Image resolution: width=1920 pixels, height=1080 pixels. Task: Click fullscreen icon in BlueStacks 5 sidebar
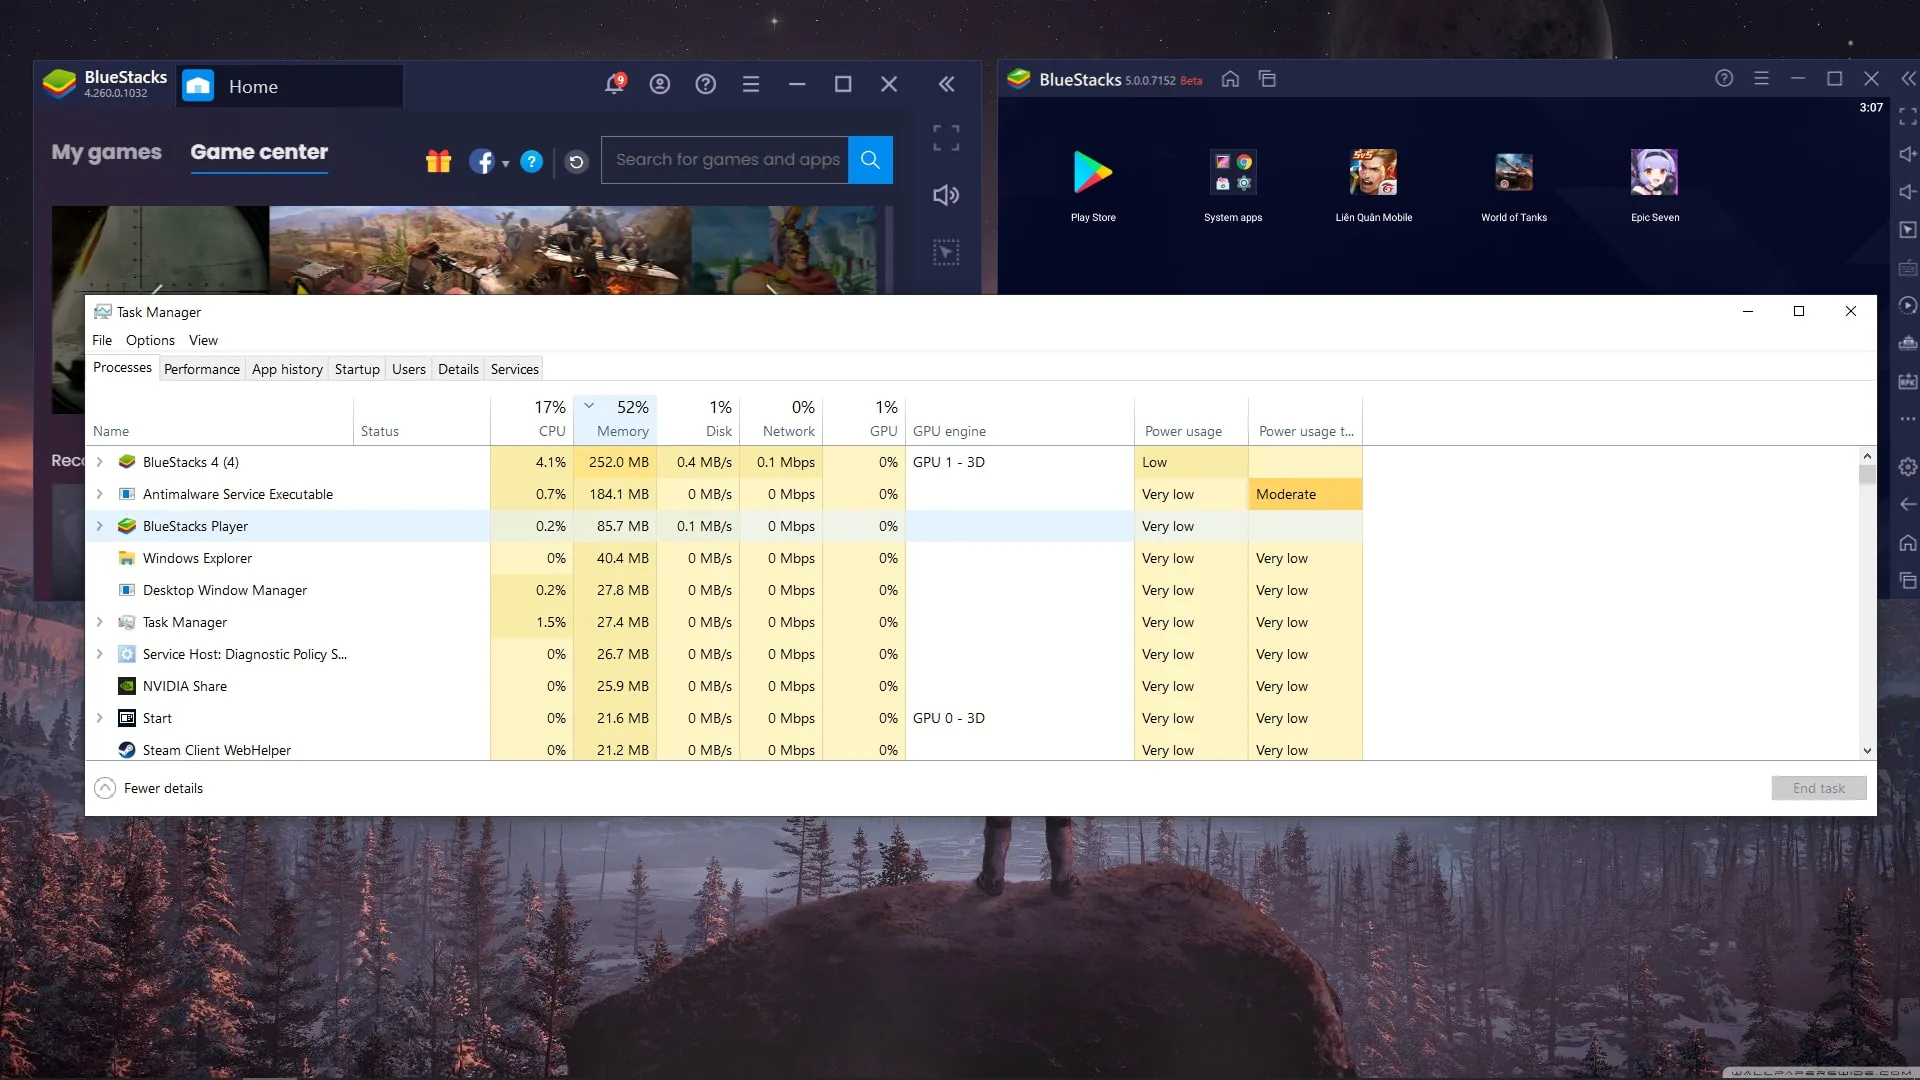(1908, 117)
